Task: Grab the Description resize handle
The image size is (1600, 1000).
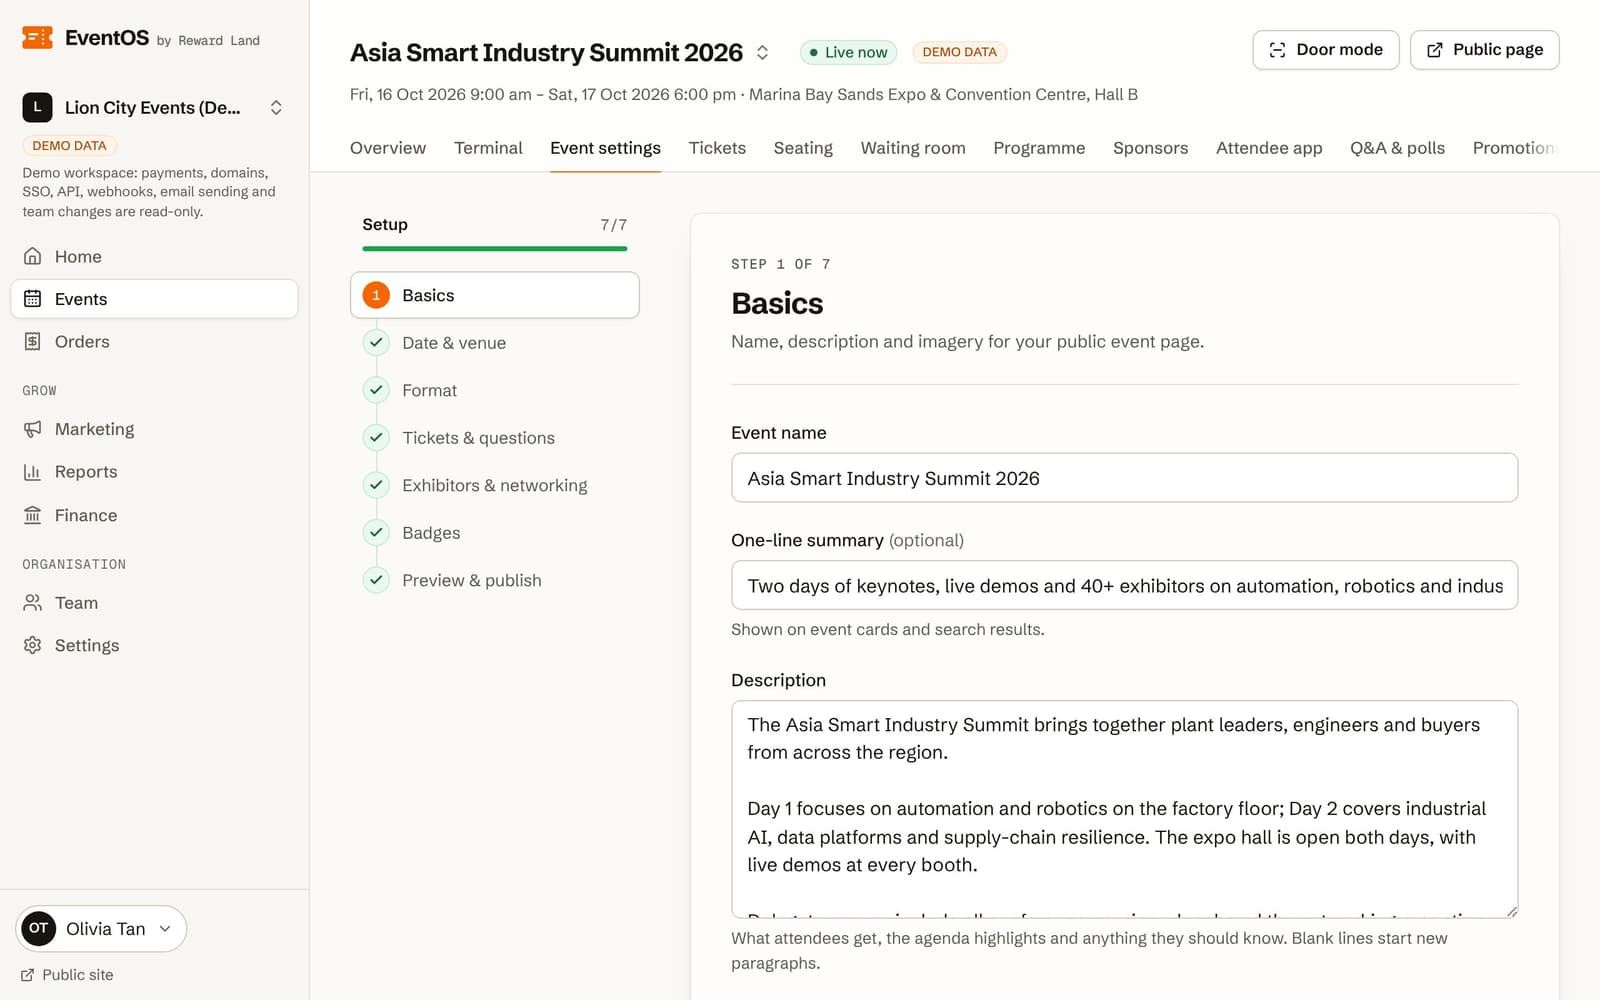Action: (x=1511, y=910)
